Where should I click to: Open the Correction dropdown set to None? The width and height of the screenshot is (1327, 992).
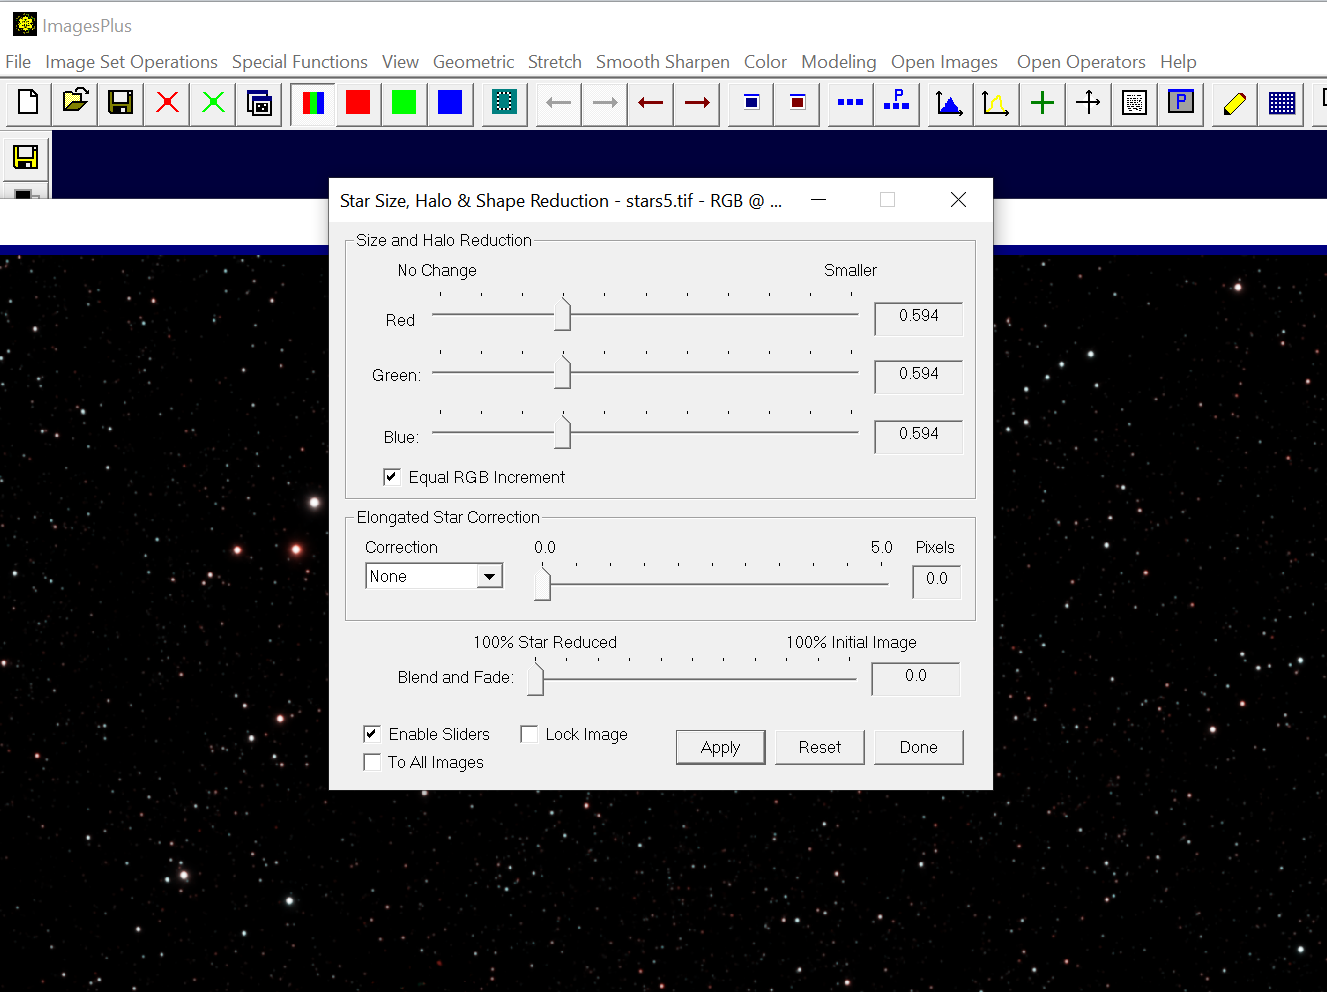tap(434, 576)
